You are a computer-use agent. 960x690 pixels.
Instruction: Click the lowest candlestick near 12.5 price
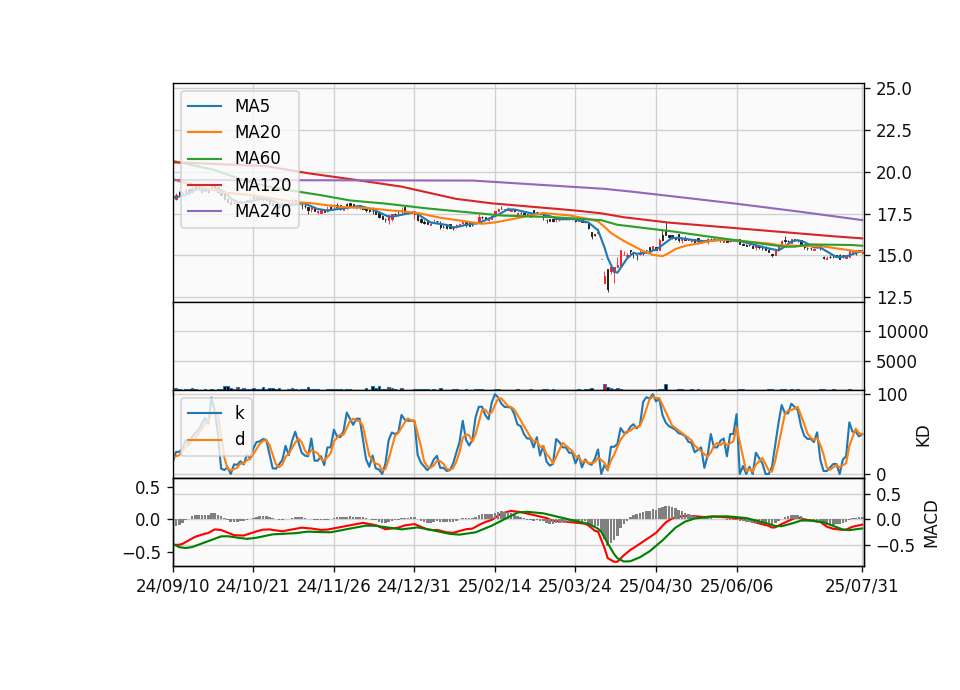[x=608, y=280]
